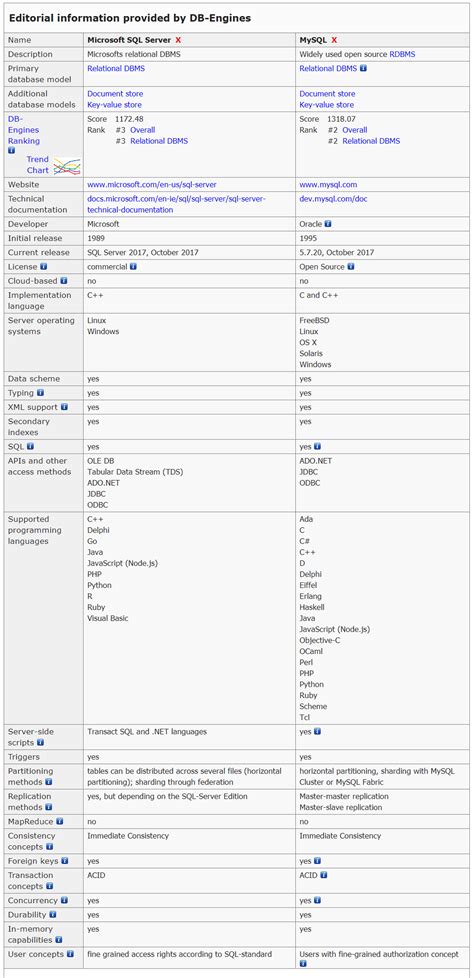Open info icon beside Cloud-based label
This screenshot has height=978, width=474.
(64, 281)
